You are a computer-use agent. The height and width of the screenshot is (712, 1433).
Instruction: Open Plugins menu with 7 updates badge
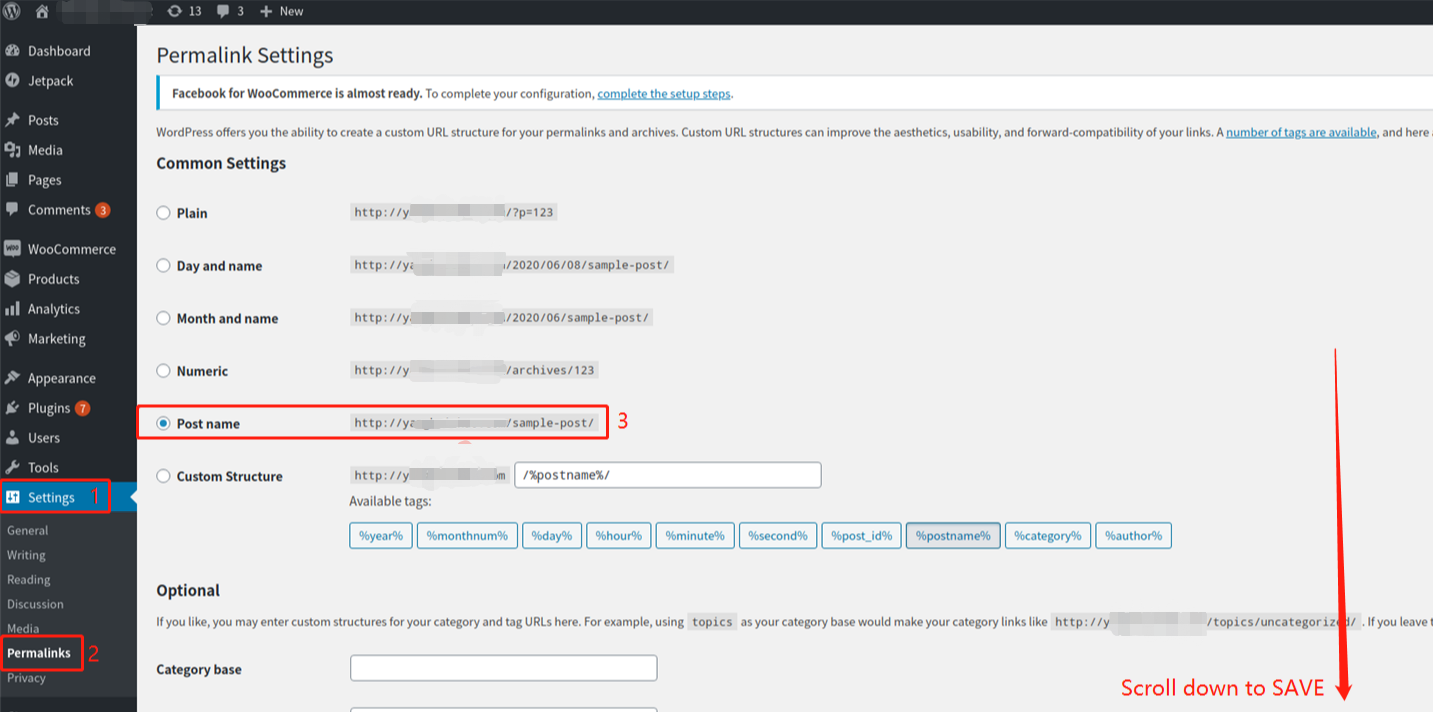coord(59,408)
